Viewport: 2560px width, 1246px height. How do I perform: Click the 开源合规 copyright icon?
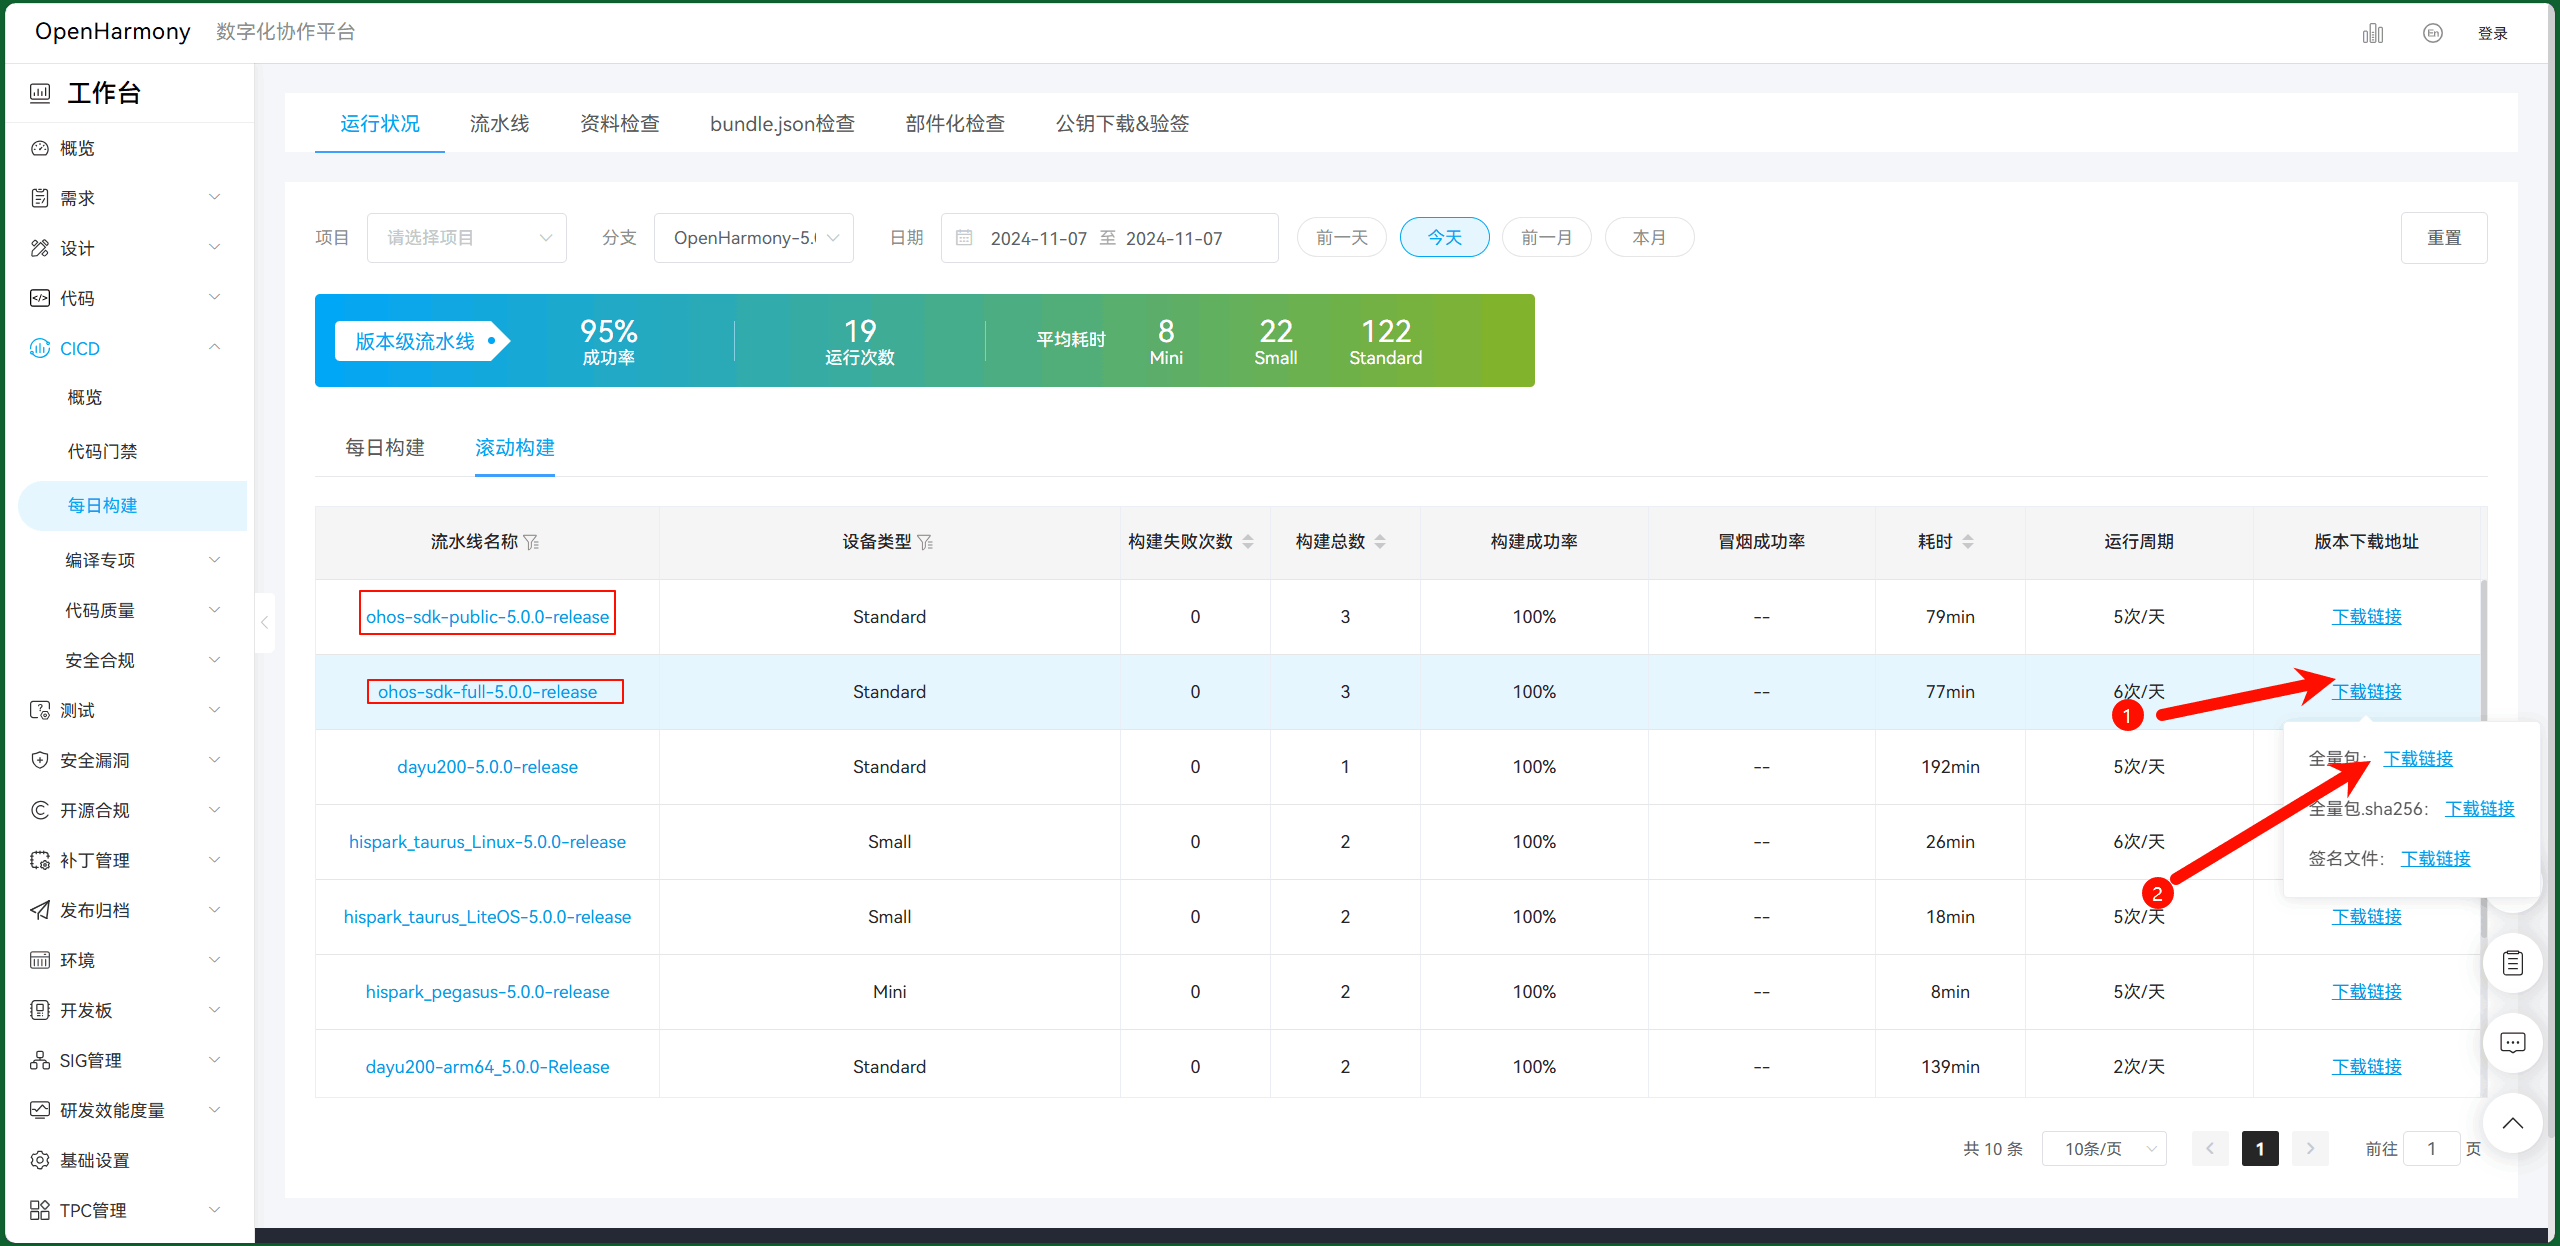(x=40, y=810)
